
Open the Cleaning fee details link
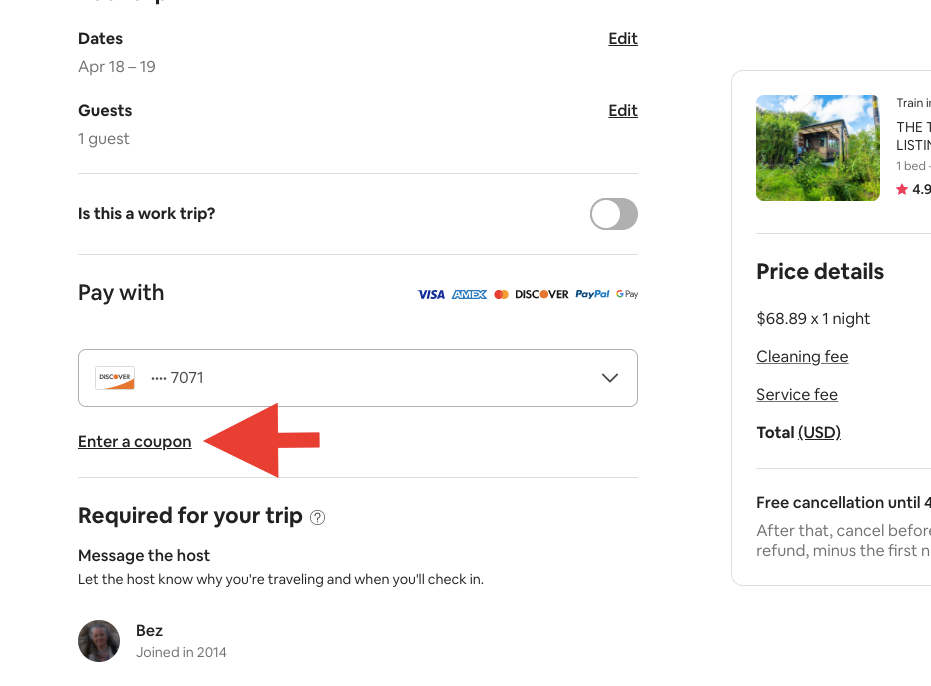[x=802, y=357]
